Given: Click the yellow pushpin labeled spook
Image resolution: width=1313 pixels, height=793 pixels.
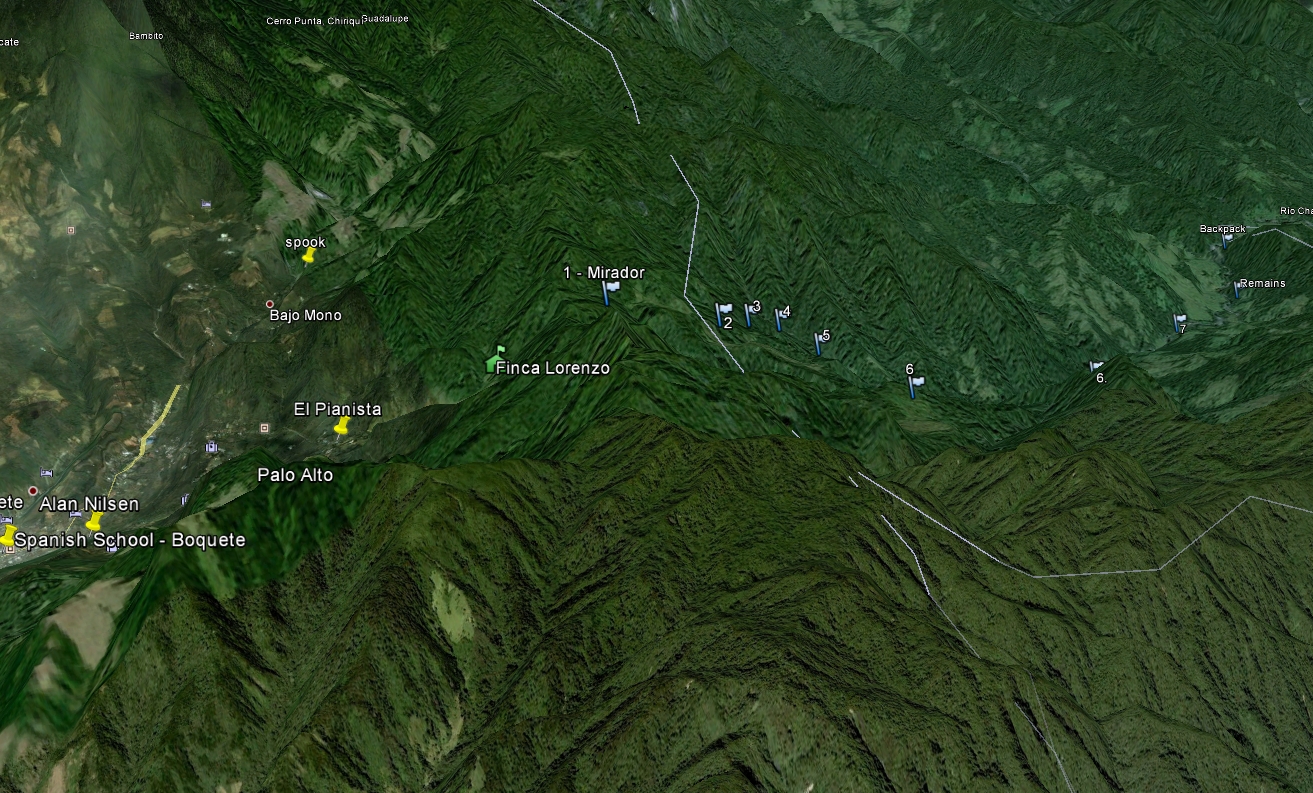Looking at the screenshot, I should (309, 256).
